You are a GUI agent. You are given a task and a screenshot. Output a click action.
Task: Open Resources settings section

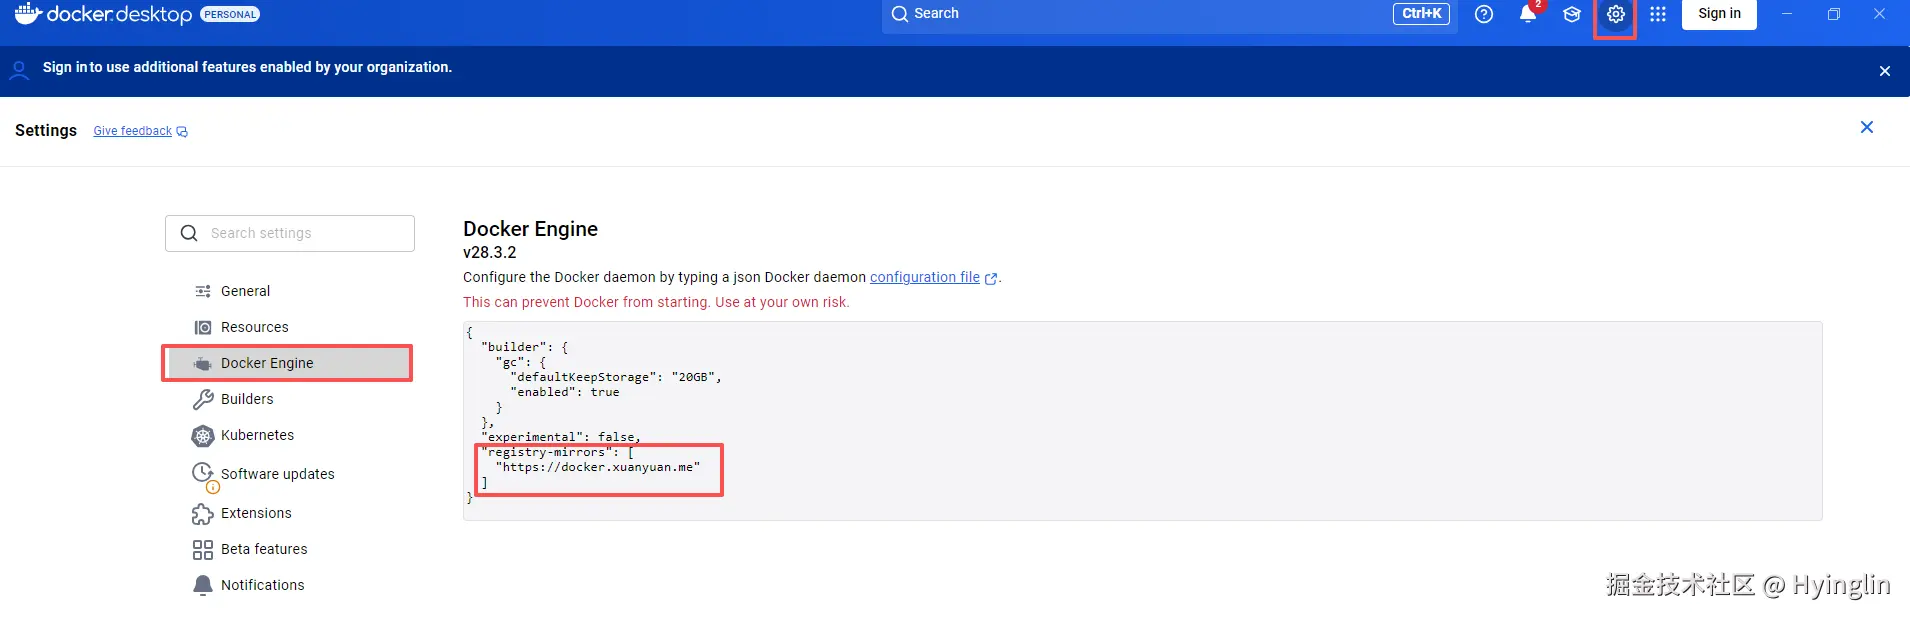coord(290,327)
